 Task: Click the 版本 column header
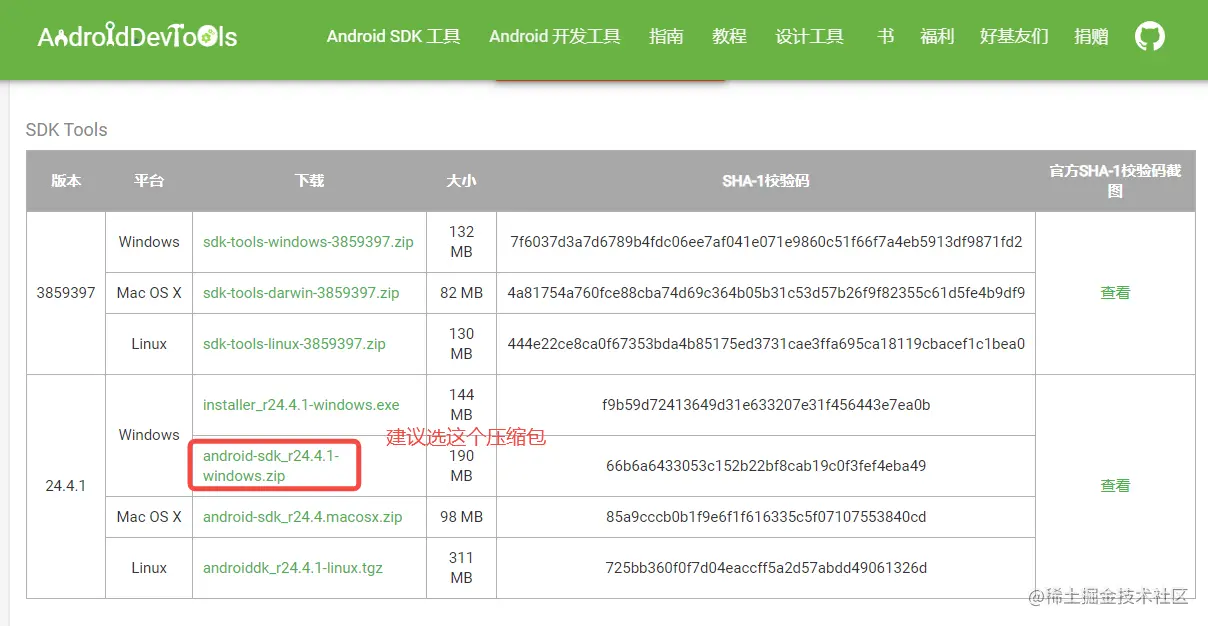[66, 181]
